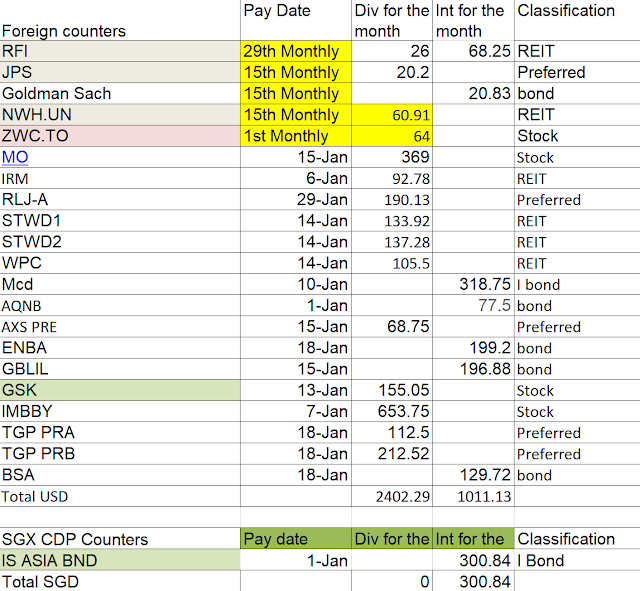
Task: Click the 29th Monthly yellow cell
Action: [x=296, y=51]
